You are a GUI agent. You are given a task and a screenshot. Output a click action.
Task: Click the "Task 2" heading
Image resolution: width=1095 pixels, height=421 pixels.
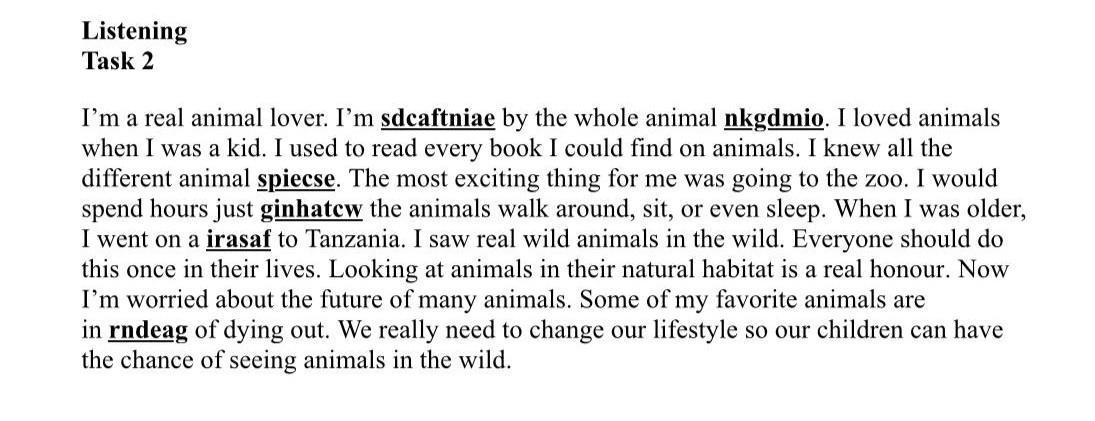pyautogui.click(x=118, y=61)
